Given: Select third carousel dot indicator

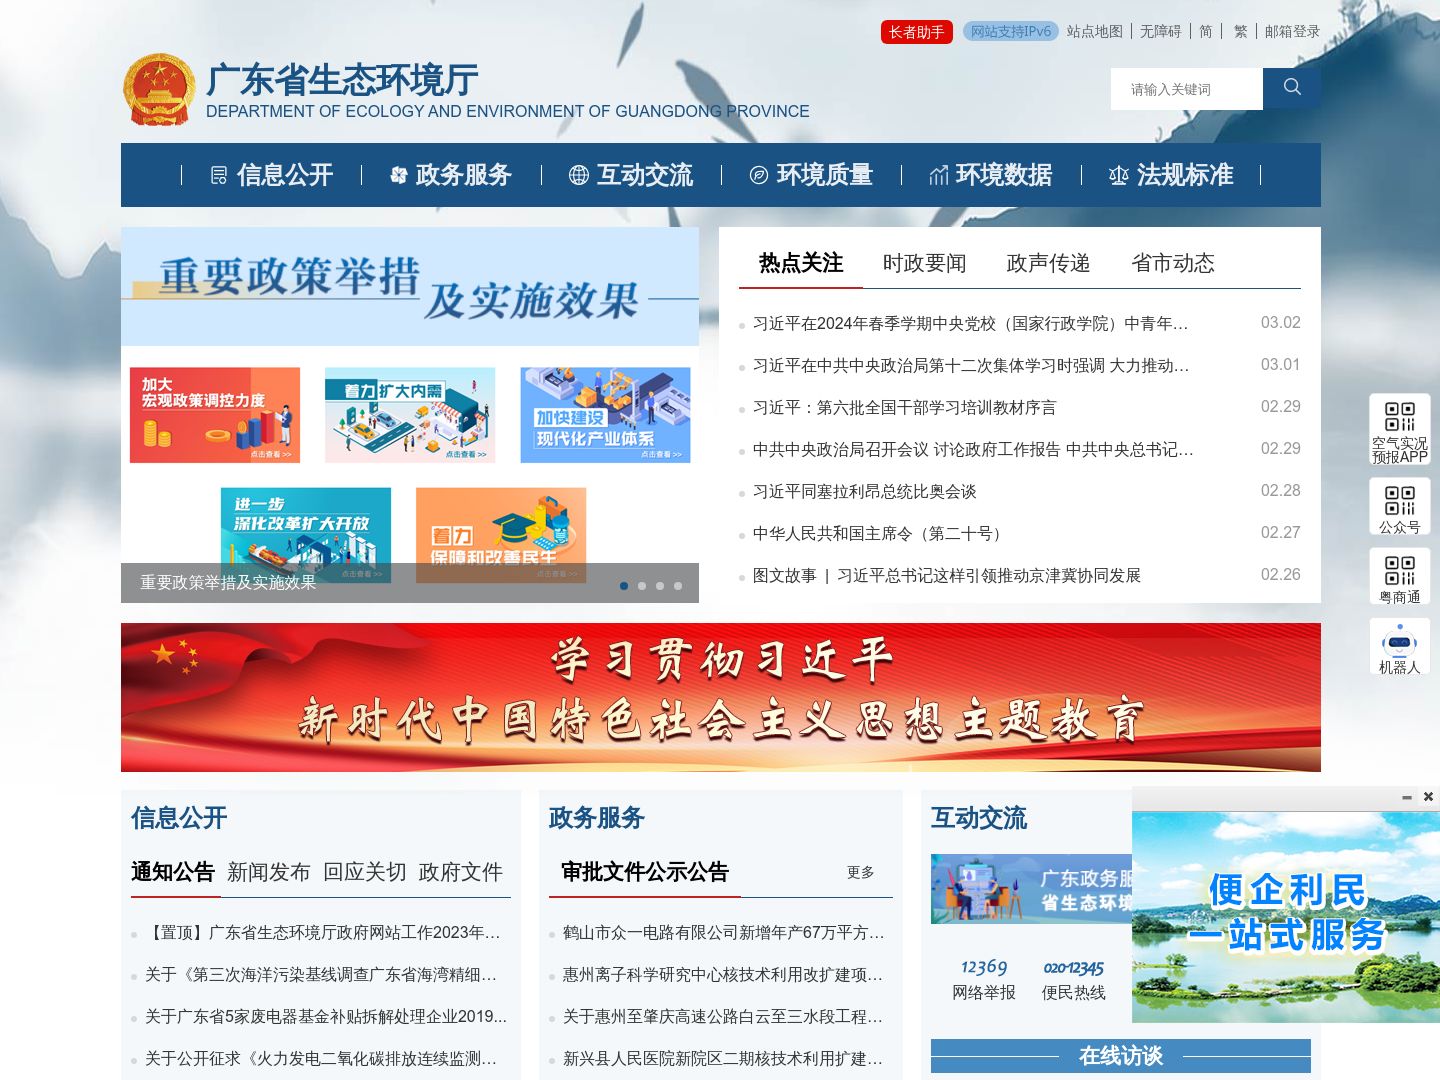Looking at the screenshot, I should [x=660, y=586].
